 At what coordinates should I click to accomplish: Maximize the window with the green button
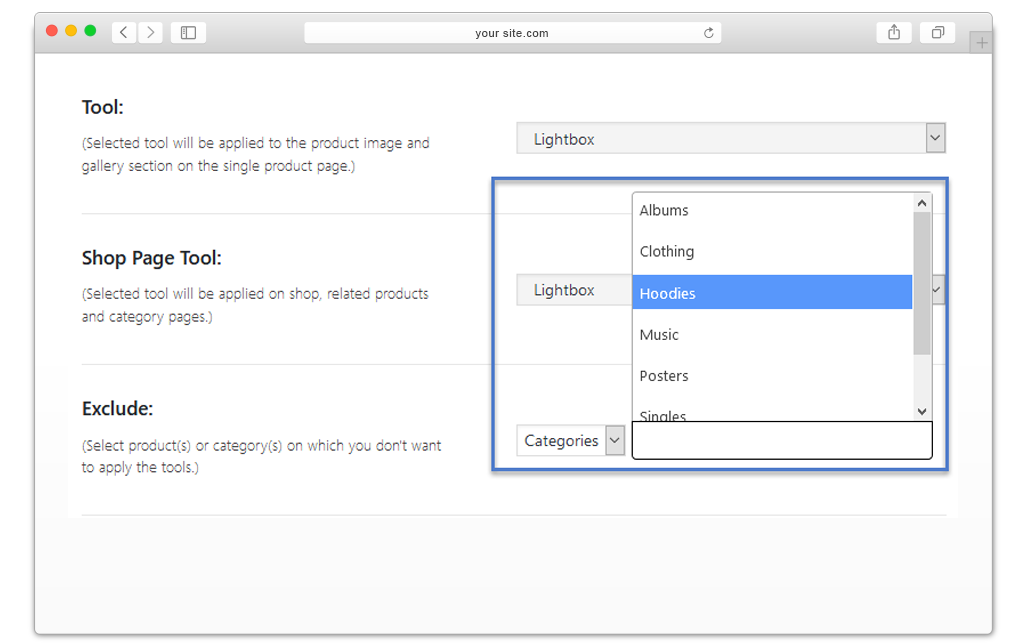90,31
